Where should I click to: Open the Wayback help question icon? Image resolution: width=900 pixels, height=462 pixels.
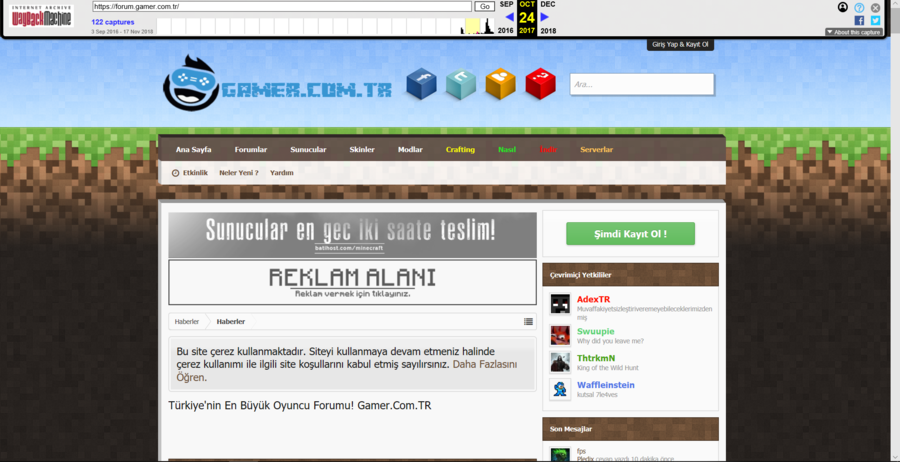859,8
